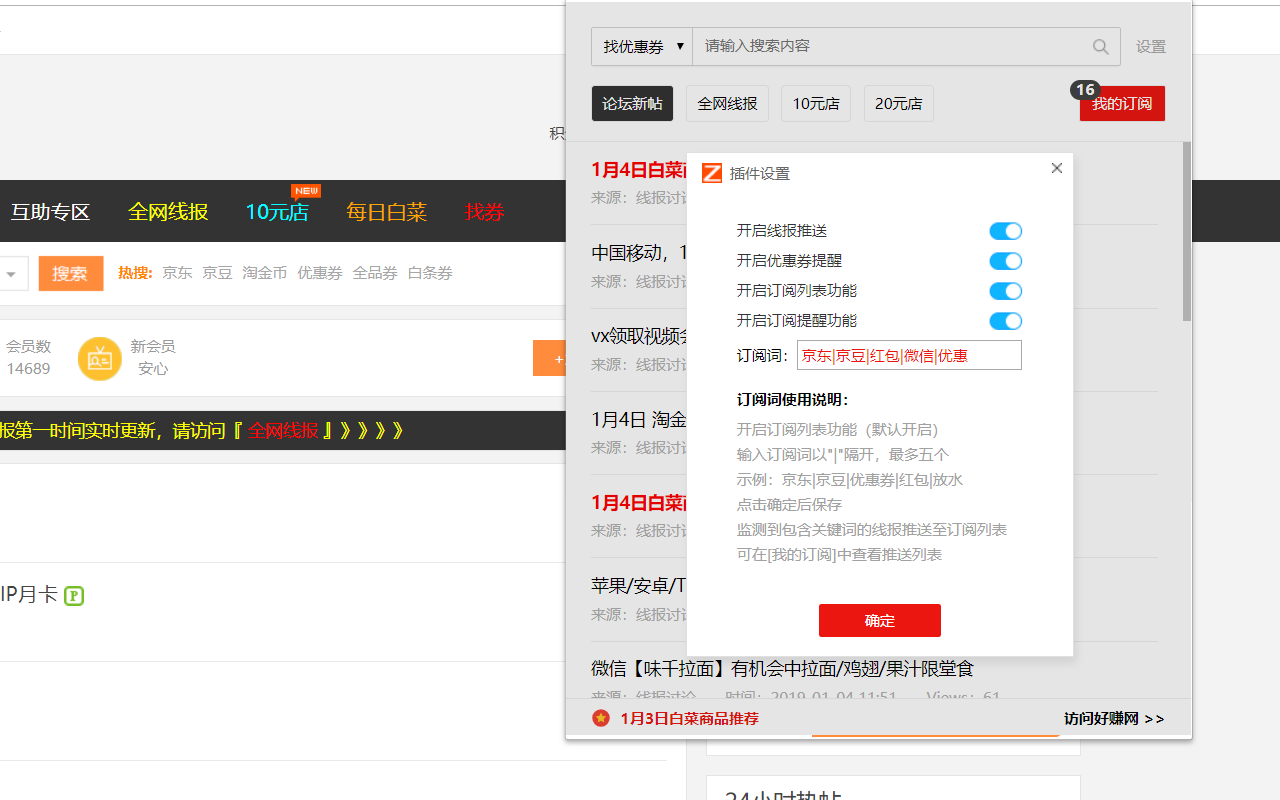Close the 插件设置 dialog
Image resolution: width=1280 pixels, height=800 pixels.
1057,168
